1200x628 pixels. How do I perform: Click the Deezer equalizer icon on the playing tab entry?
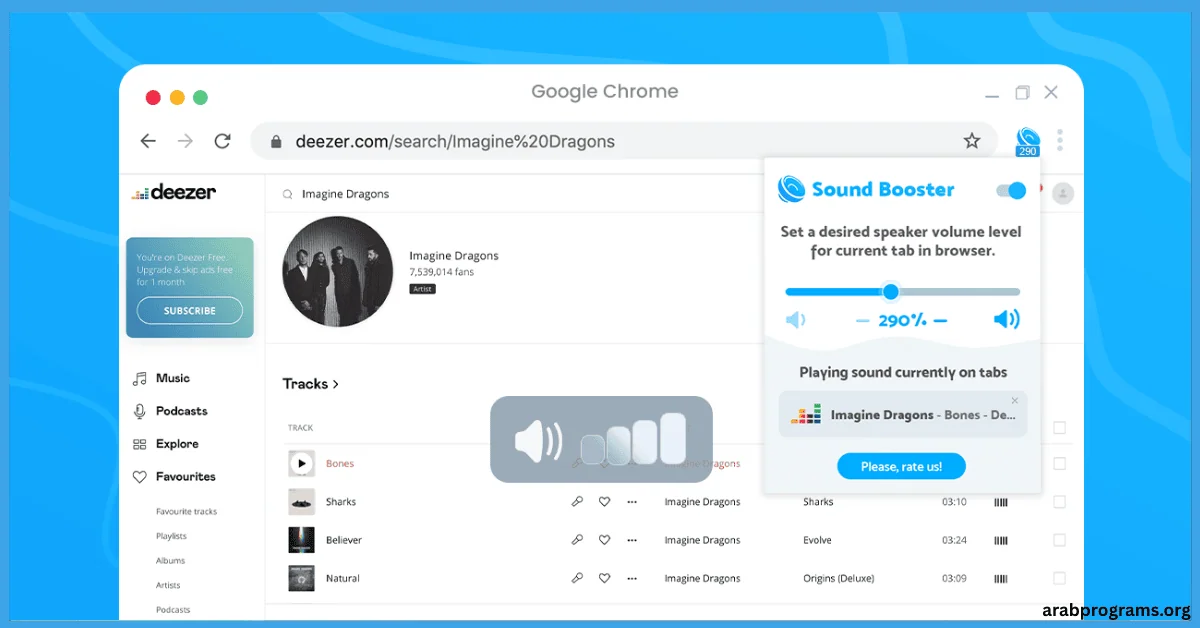coord(806,414)
